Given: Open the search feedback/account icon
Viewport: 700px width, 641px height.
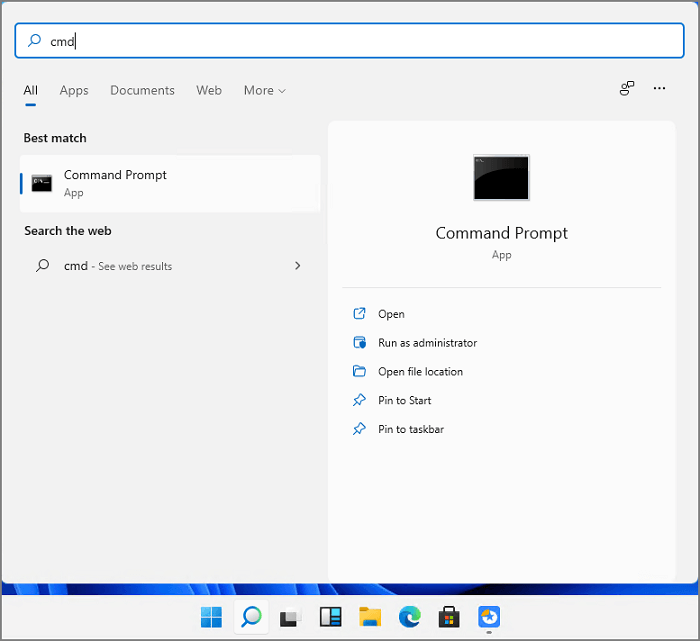Looking at the screenshot, I should (x=627, y=89).
